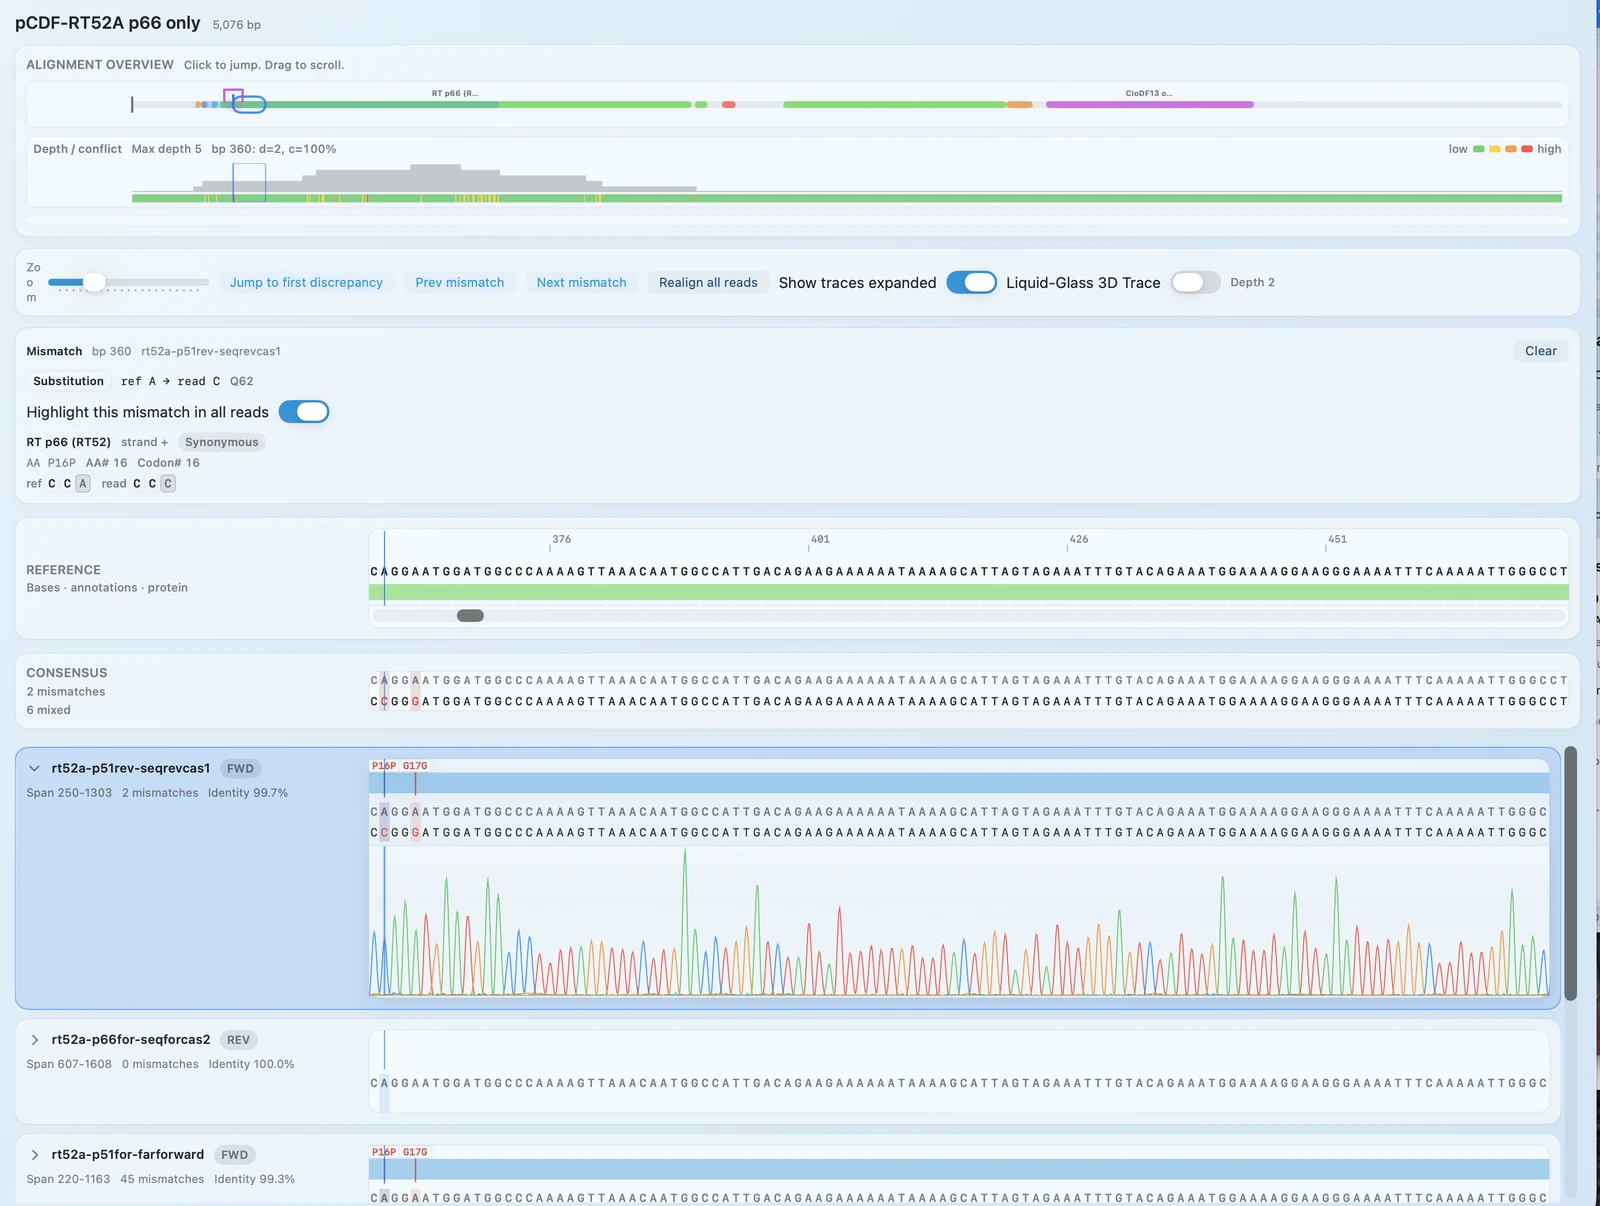Screen dimensions: 1600x1206
Task: Toggle Highlight this mismatch in all reads
Action: pos(304,412)
